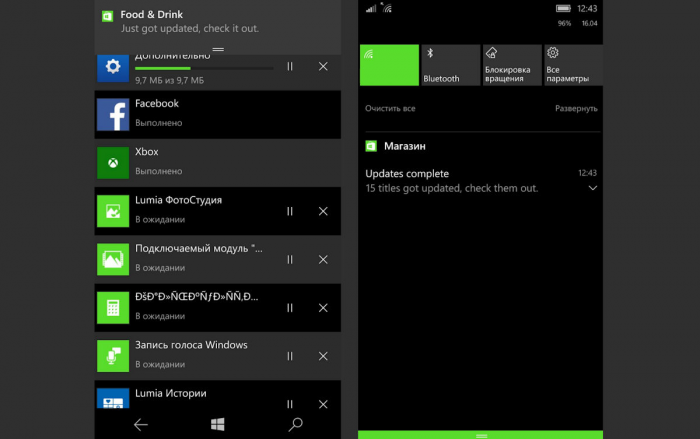Viewport: 700px width, 439px height.
Task: Open the Магазин store icon
Action: [x=371, y=146]
